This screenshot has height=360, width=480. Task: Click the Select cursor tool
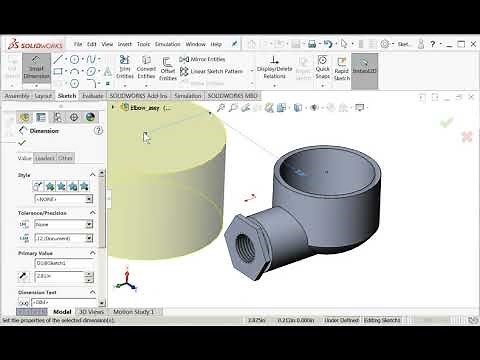click(344, 44)
